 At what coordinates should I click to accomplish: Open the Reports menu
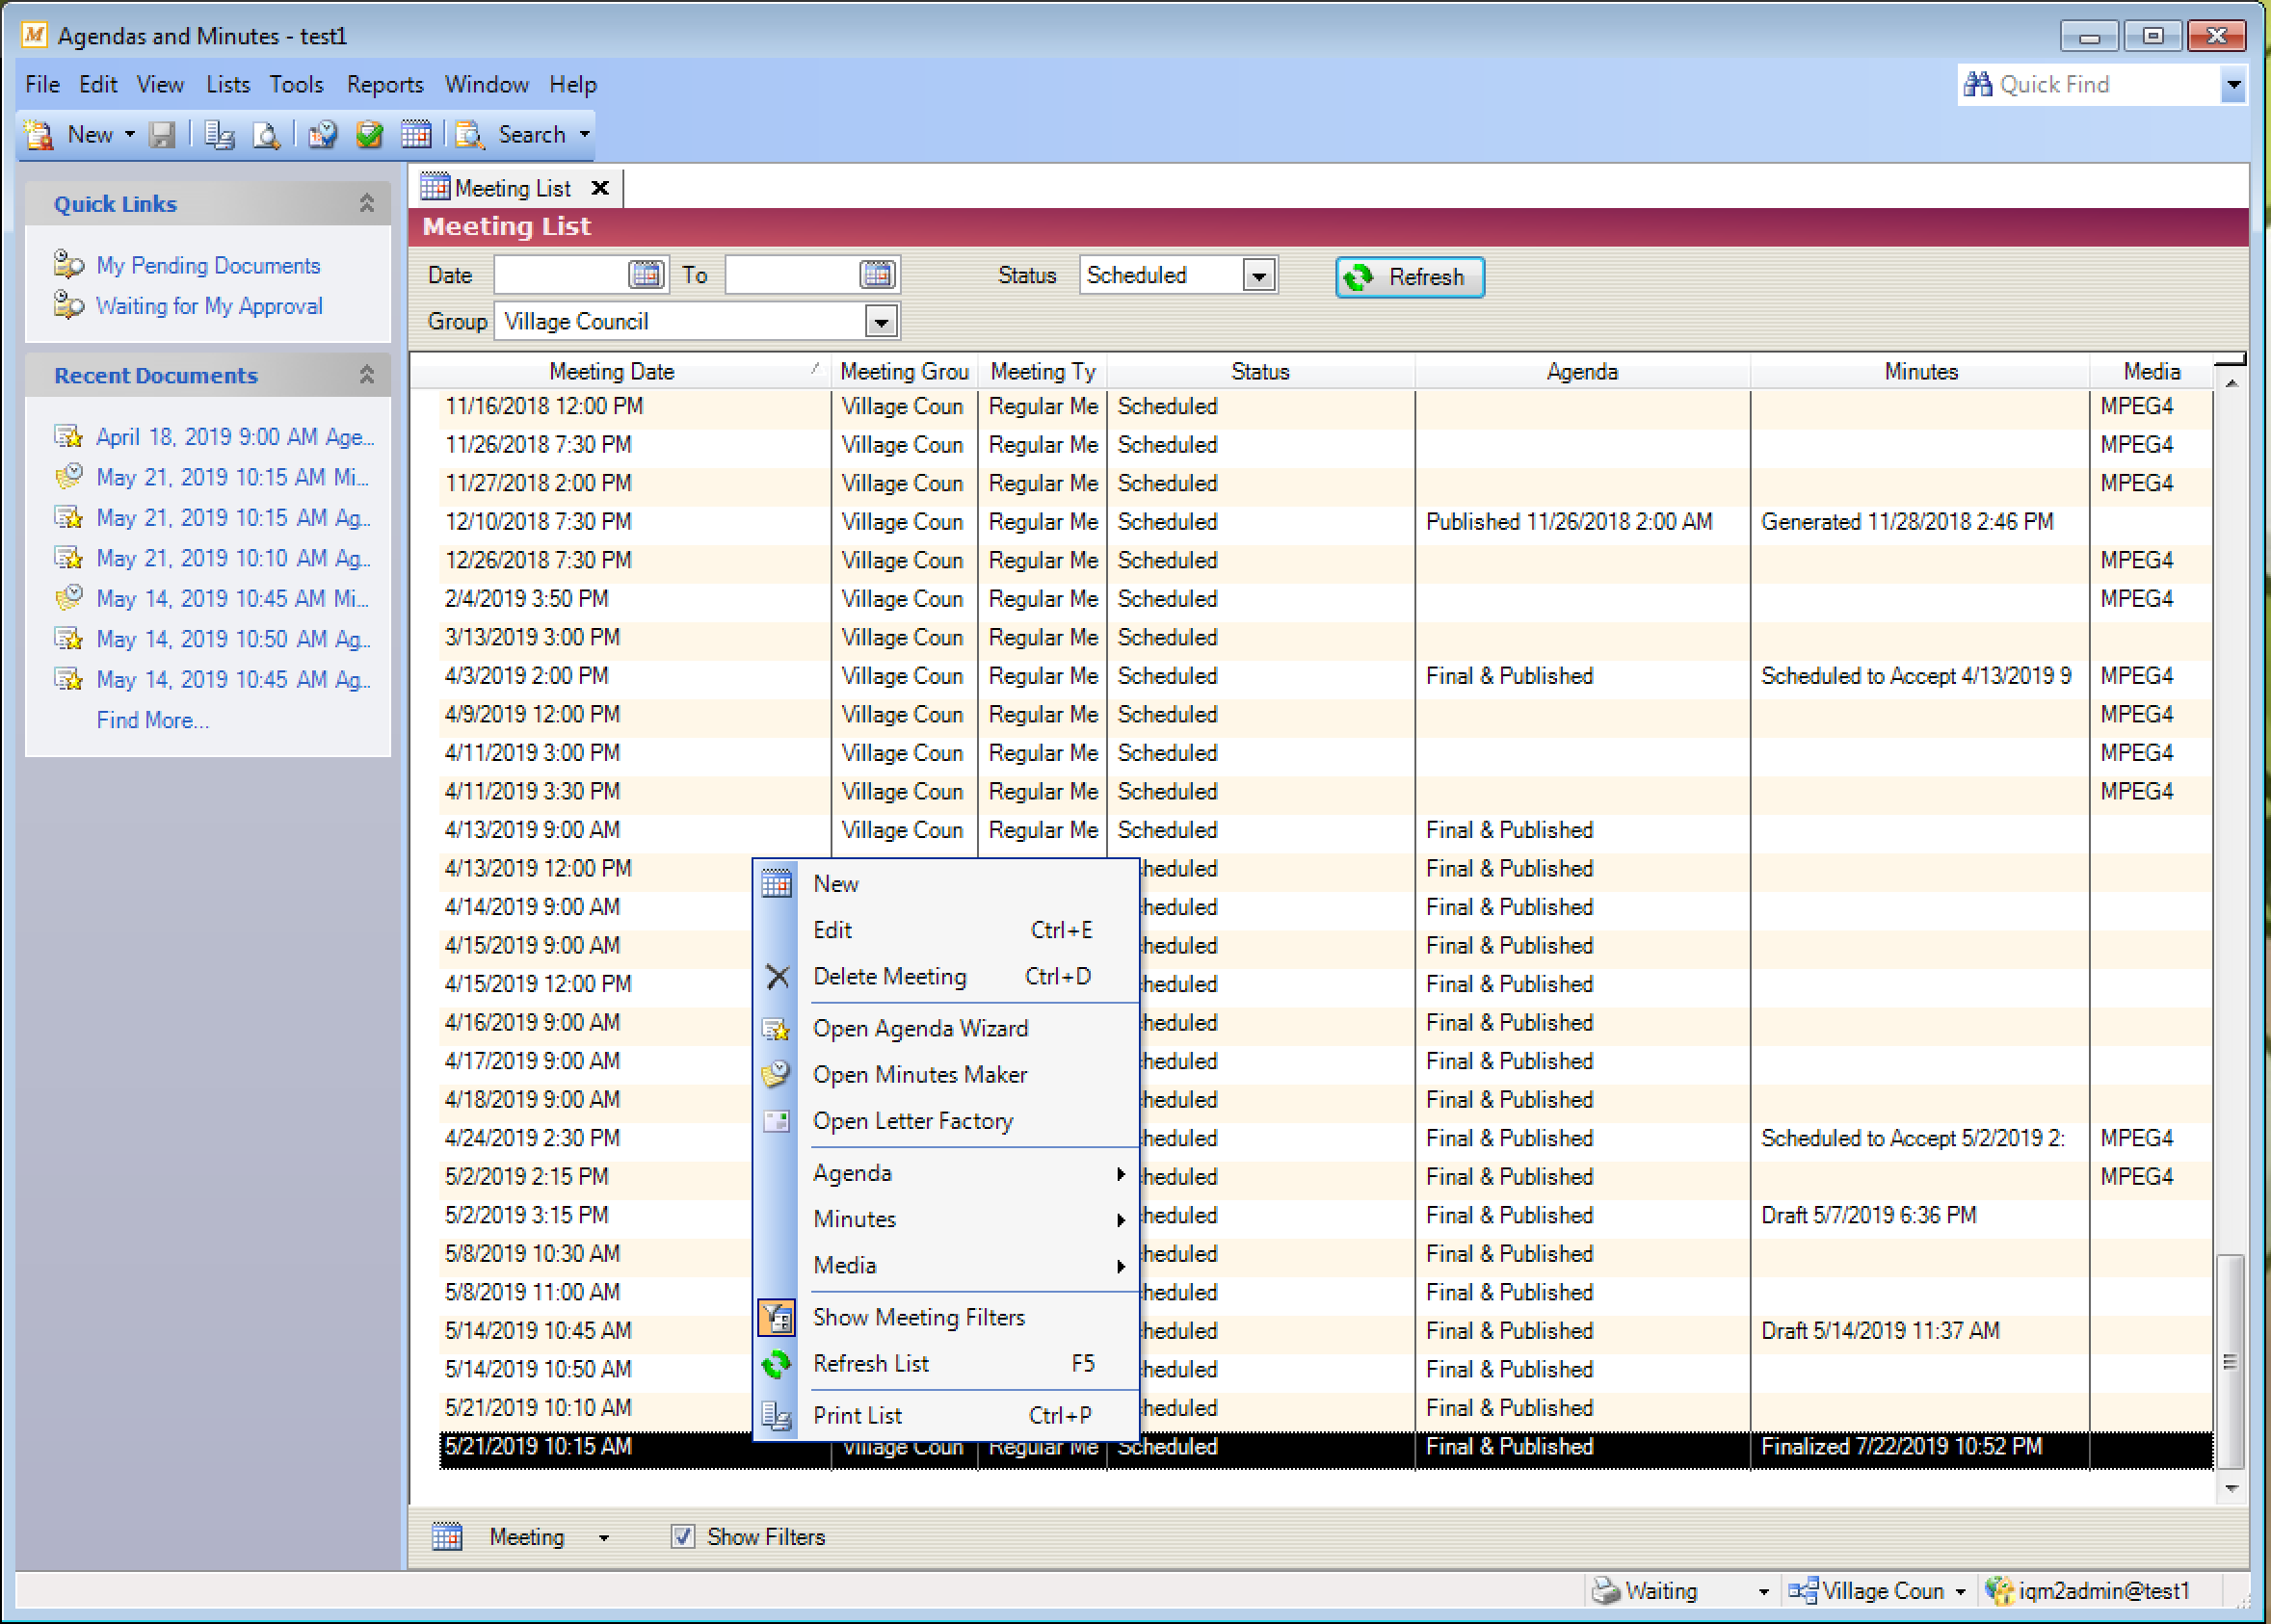click(x=385, y=84)
